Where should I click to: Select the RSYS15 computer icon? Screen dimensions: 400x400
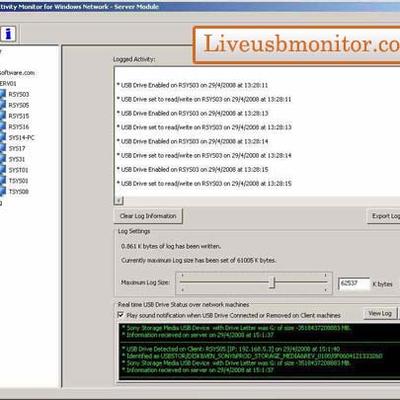pos(3,116)
